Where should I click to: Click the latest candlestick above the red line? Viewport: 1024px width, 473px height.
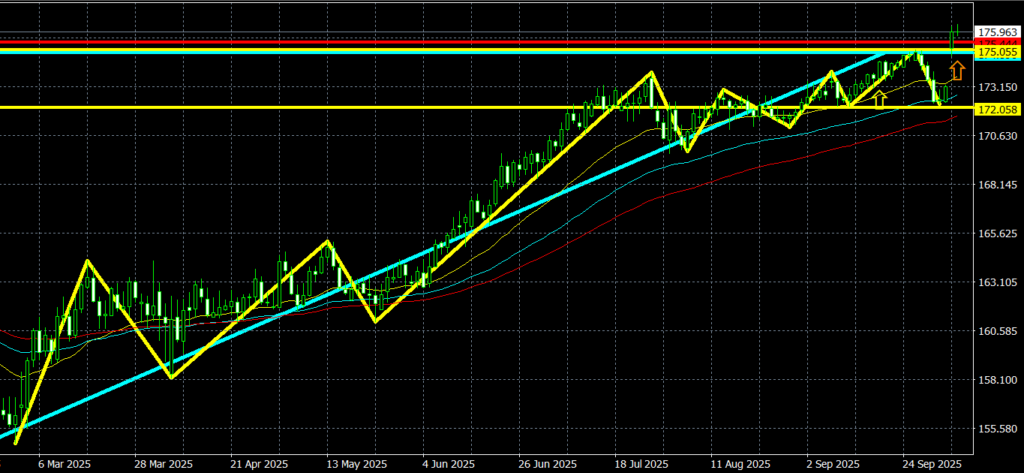[x=956, y=33]
